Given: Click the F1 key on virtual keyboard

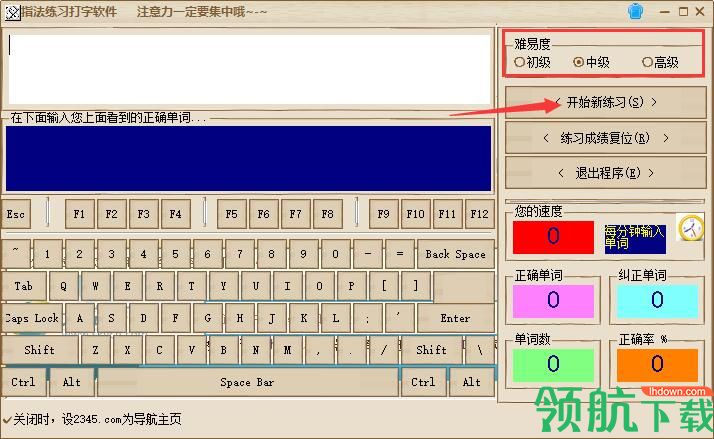Looking at the screenshot, I should 80,214.
